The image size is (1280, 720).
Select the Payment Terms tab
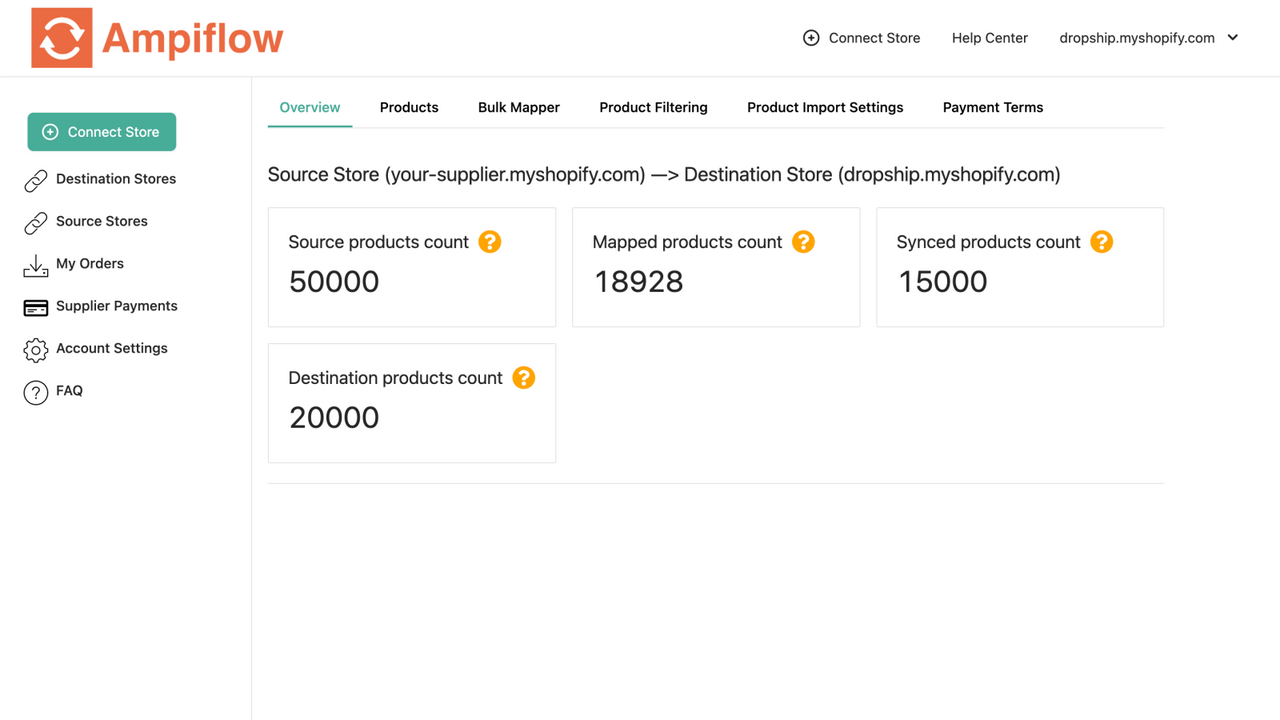993,107
